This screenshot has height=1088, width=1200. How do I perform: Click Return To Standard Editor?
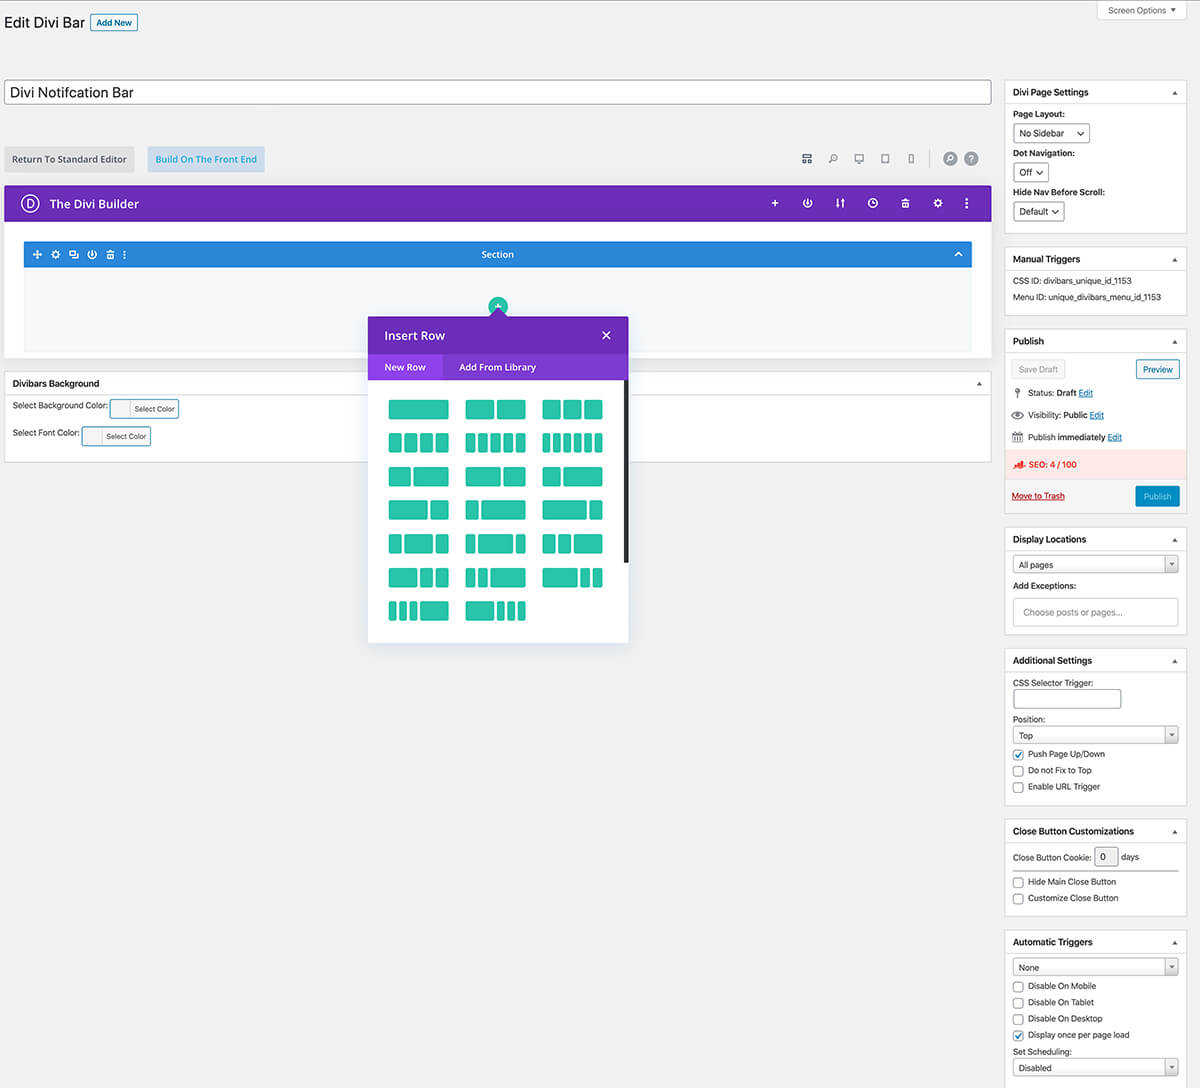coord(69,159)
